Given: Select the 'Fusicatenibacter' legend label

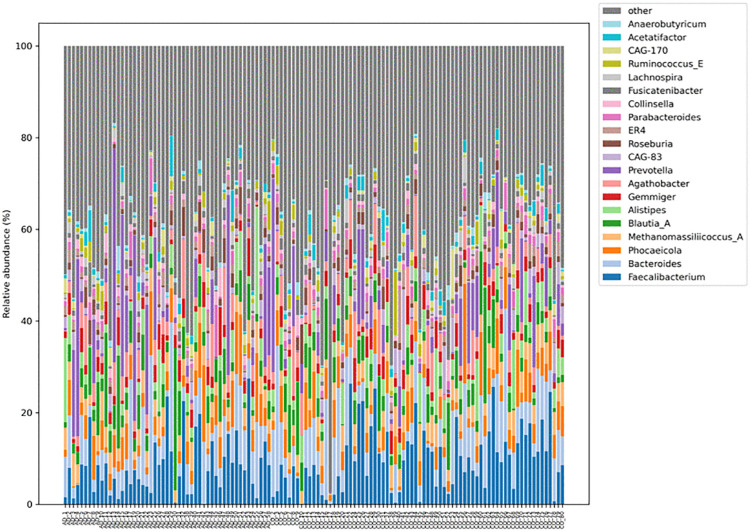Looking at the screenshot, I should (x=665, y=91).
